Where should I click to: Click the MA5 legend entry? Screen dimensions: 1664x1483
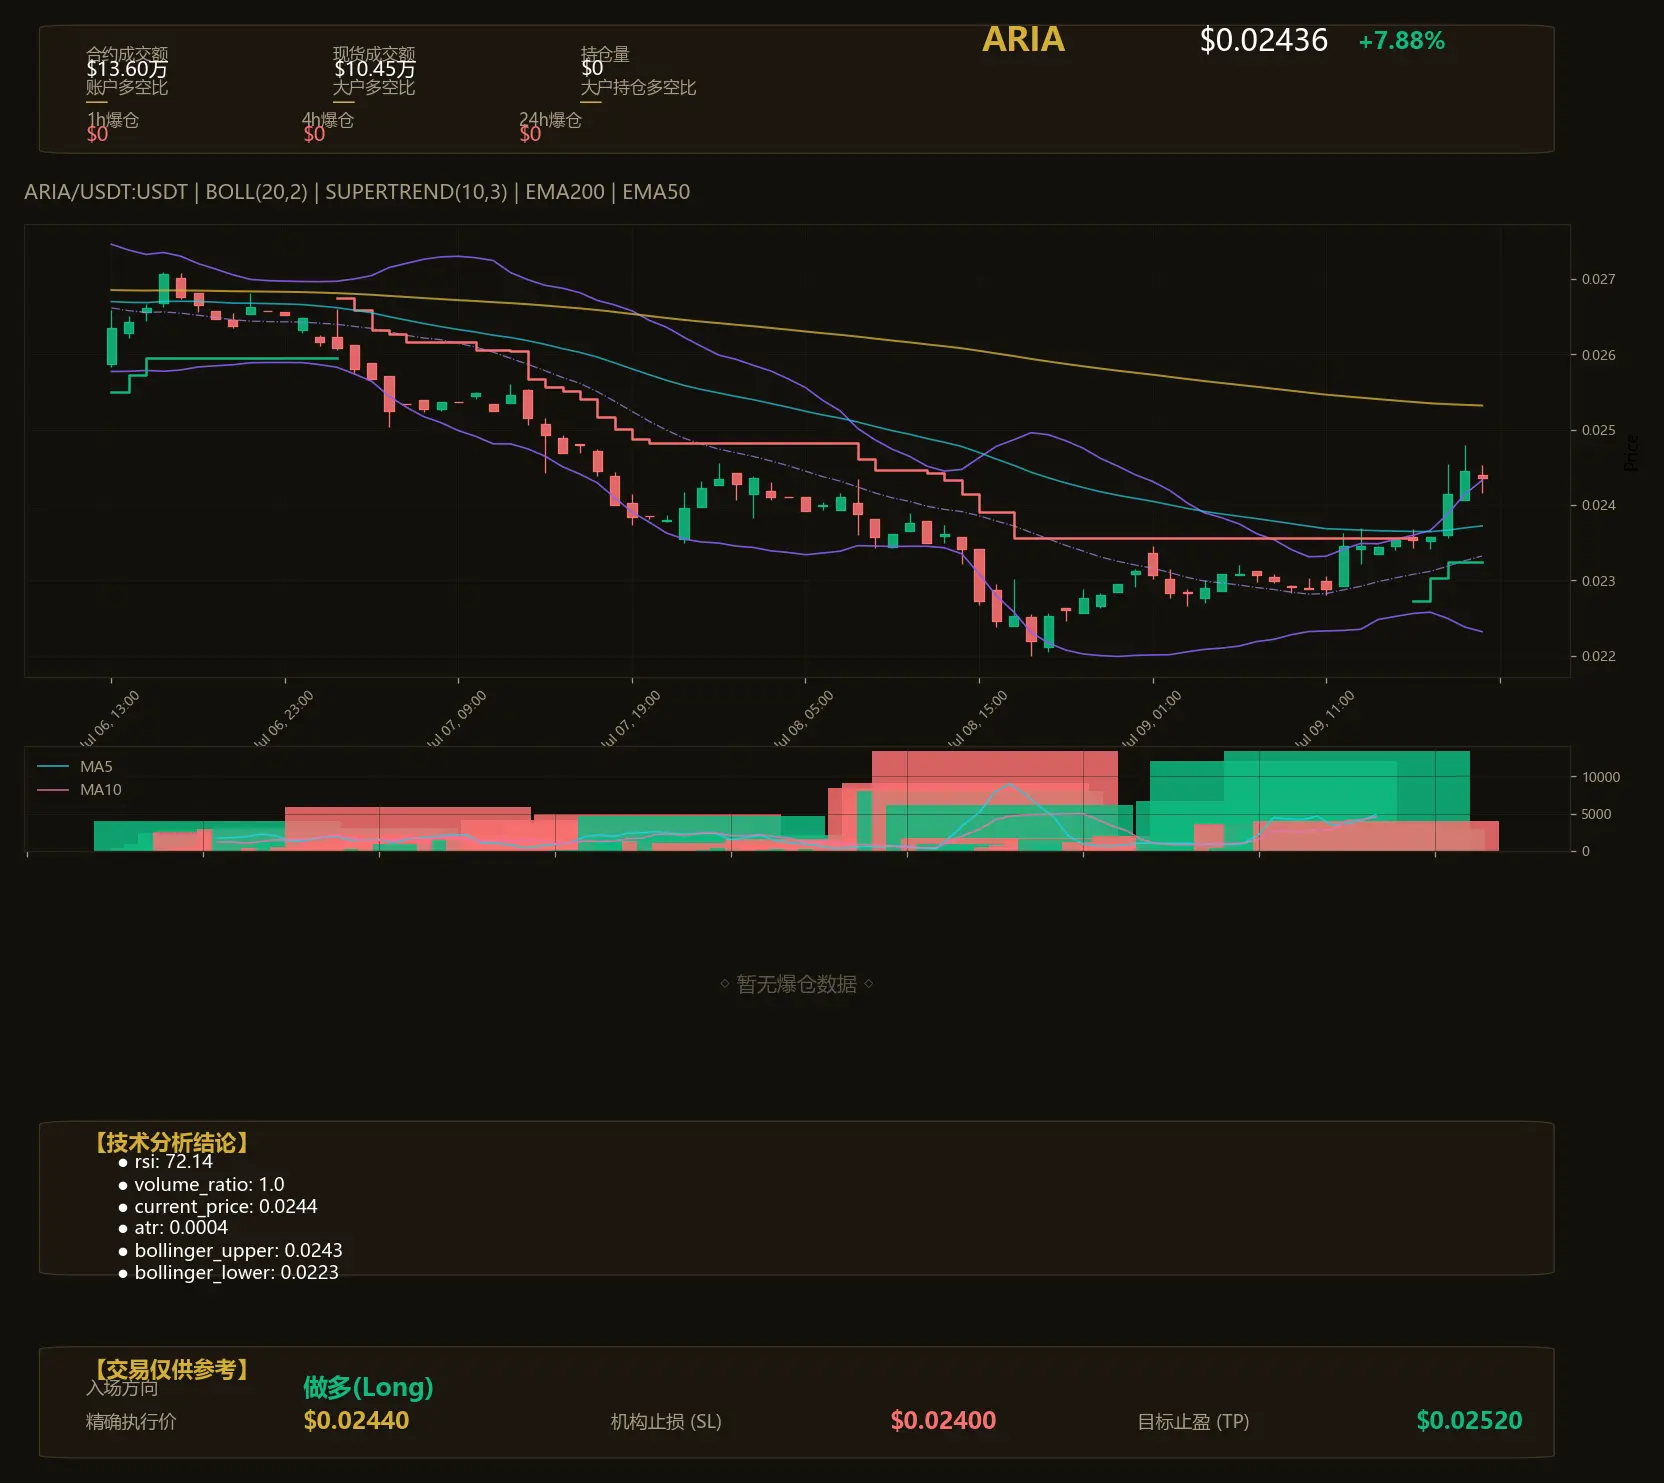75,767
